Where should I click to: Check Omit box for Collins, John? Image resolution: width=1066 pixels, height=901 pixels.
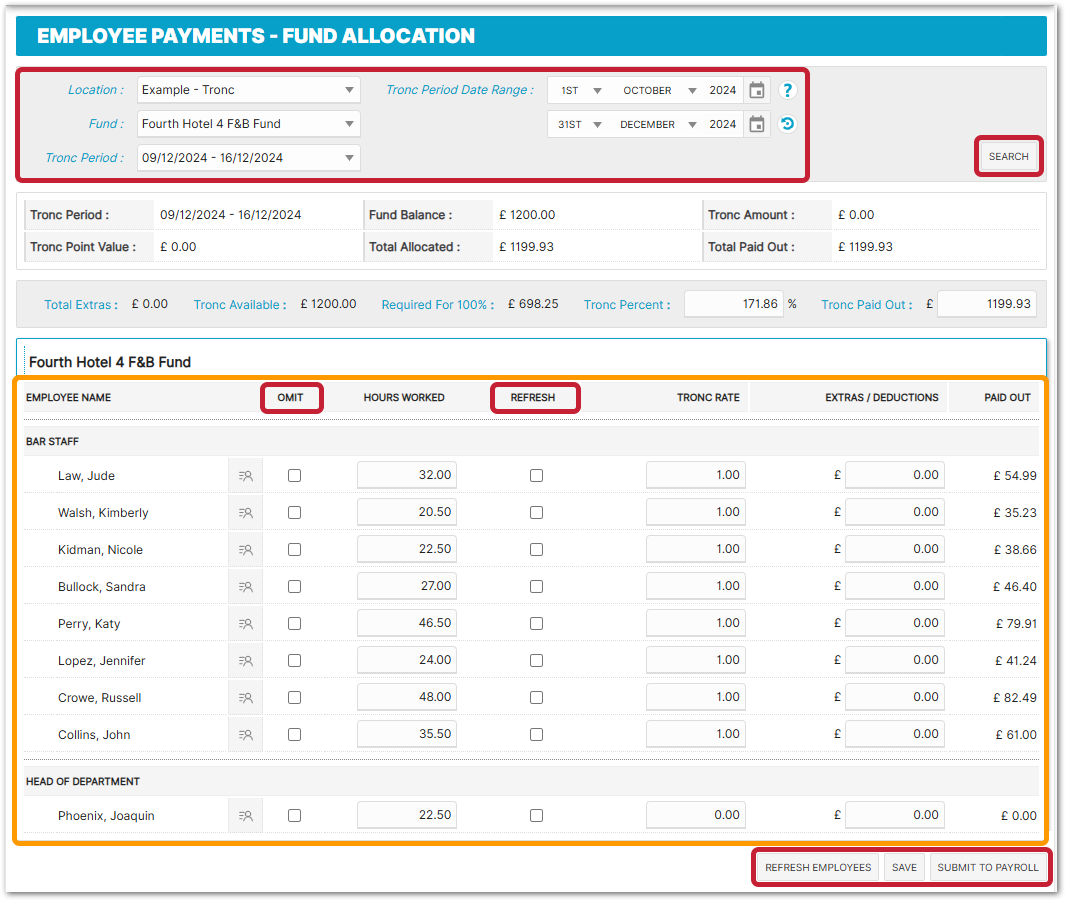(x=294, y=735)
